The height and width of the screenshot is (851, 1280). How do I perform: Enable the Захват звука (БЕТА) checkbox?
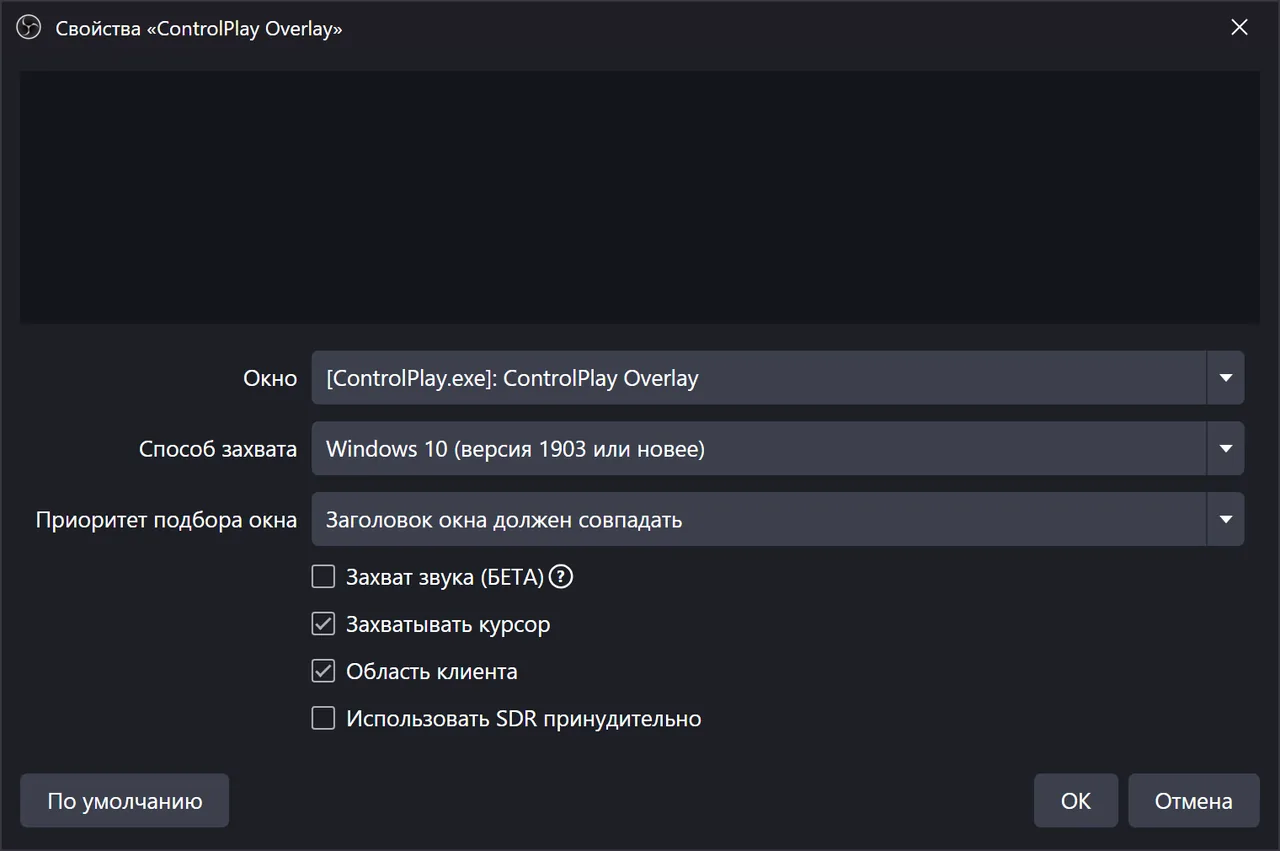click(323, 577)
